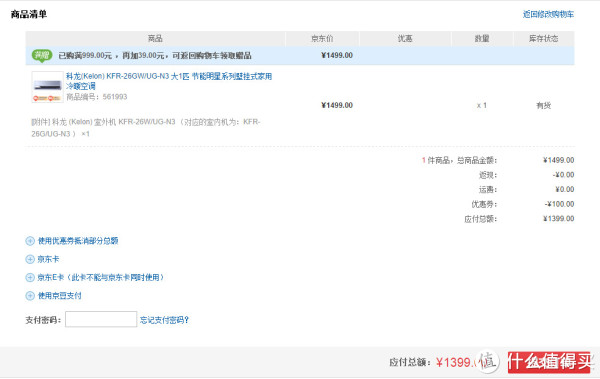Click the 优惠券 -¥100.00 value

[559, 204]
